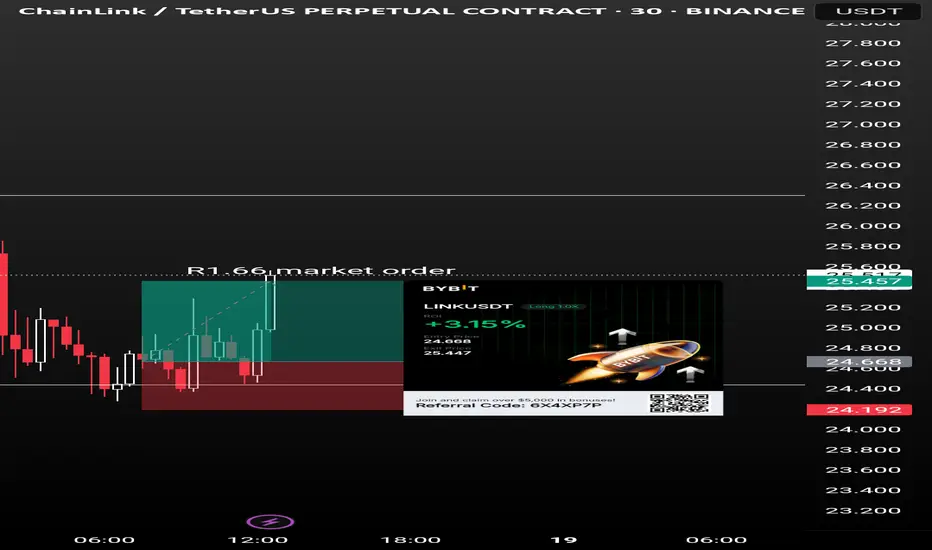The height and width of the screenshot is (550, 932).
Task: Click the 'Join and claim over $5,000' text
Action: 515,400
